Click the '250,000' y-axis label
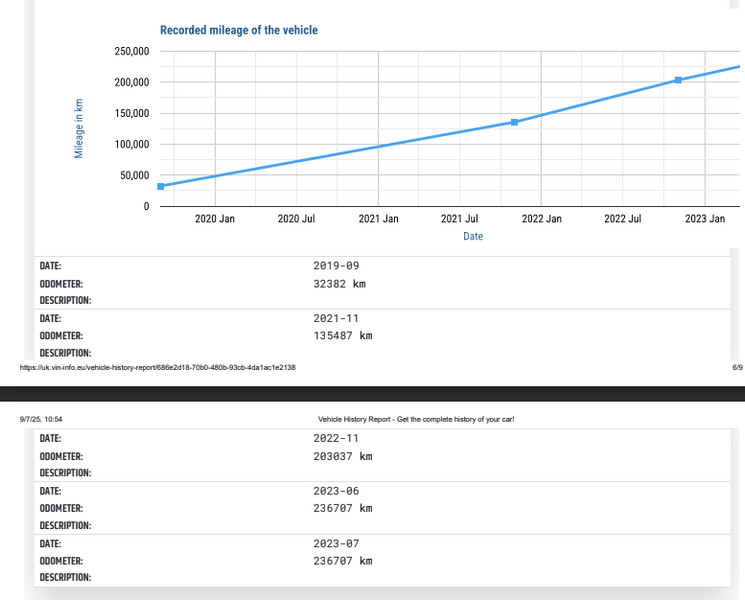 click(x=132, y=51)
